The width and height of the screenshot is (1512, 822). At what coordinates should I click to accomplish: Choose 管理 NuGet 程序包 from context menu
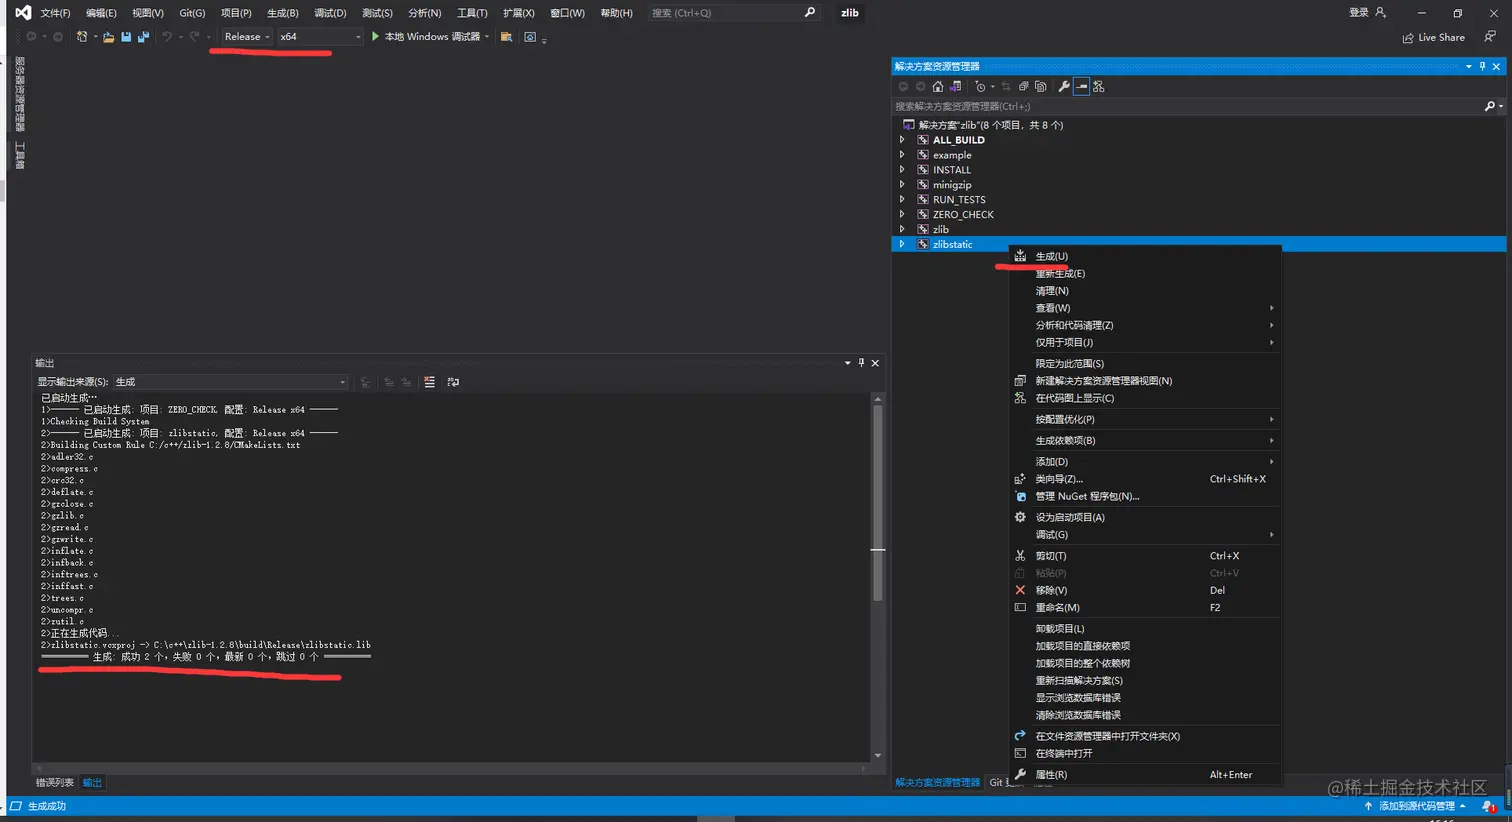click(x=1145, y=496)
